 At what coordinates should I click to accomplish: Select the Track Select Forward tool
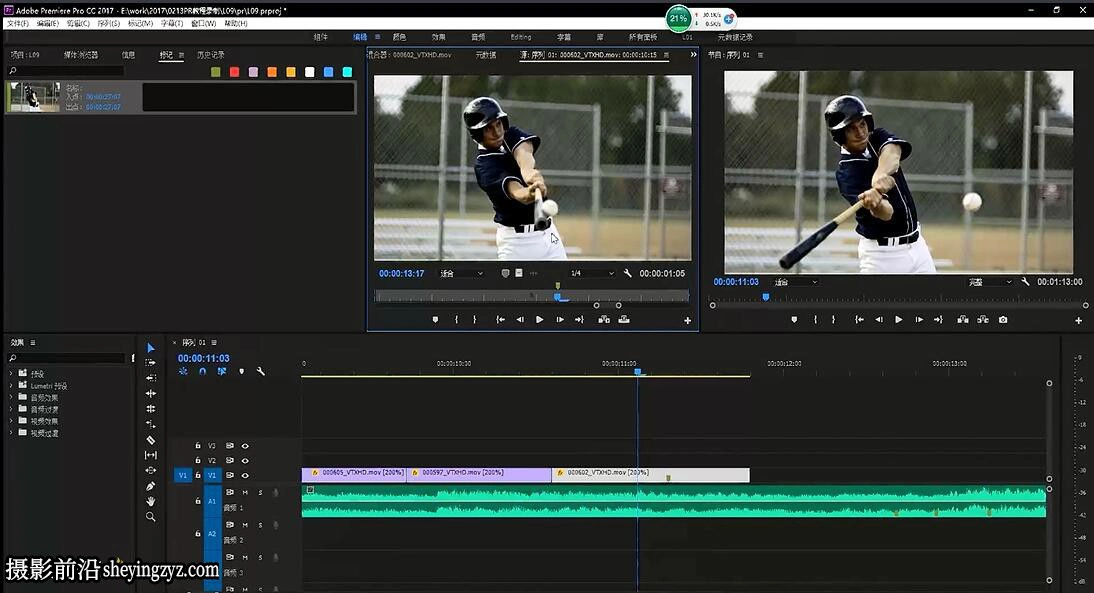click(x=151, y=363)
